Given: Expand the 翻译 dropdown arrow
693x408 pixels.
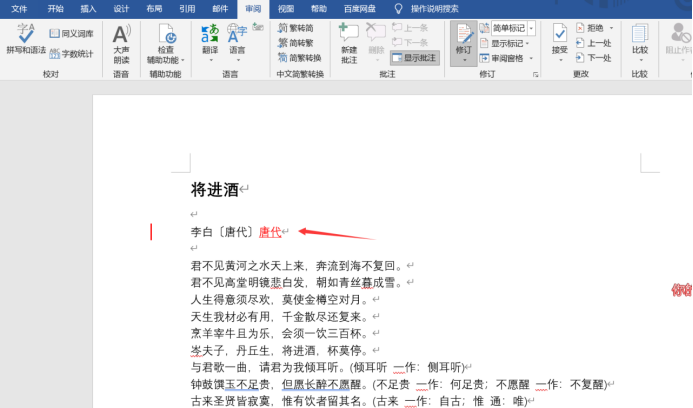Looking at the screenshot, I should [x=210, y=61].
